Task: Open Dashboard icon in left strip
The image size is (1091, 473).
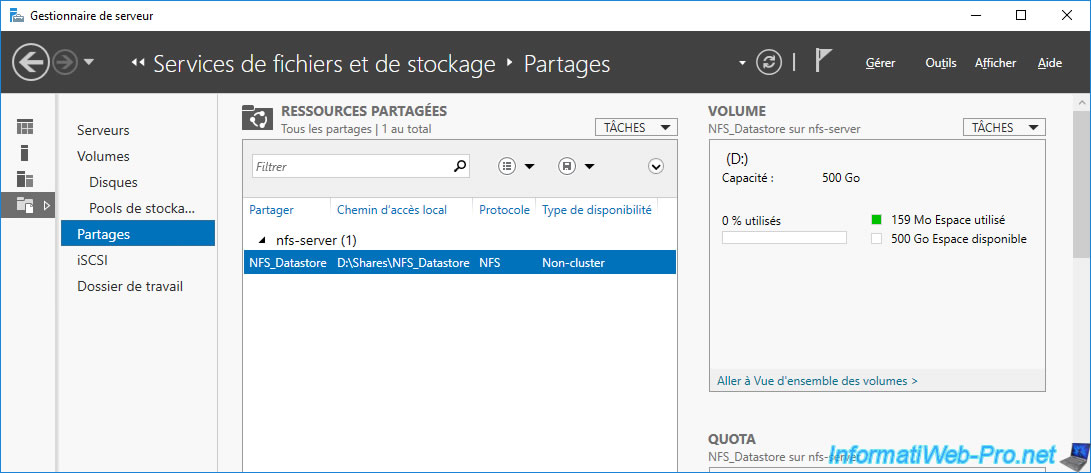Action: tap(25, 127)
